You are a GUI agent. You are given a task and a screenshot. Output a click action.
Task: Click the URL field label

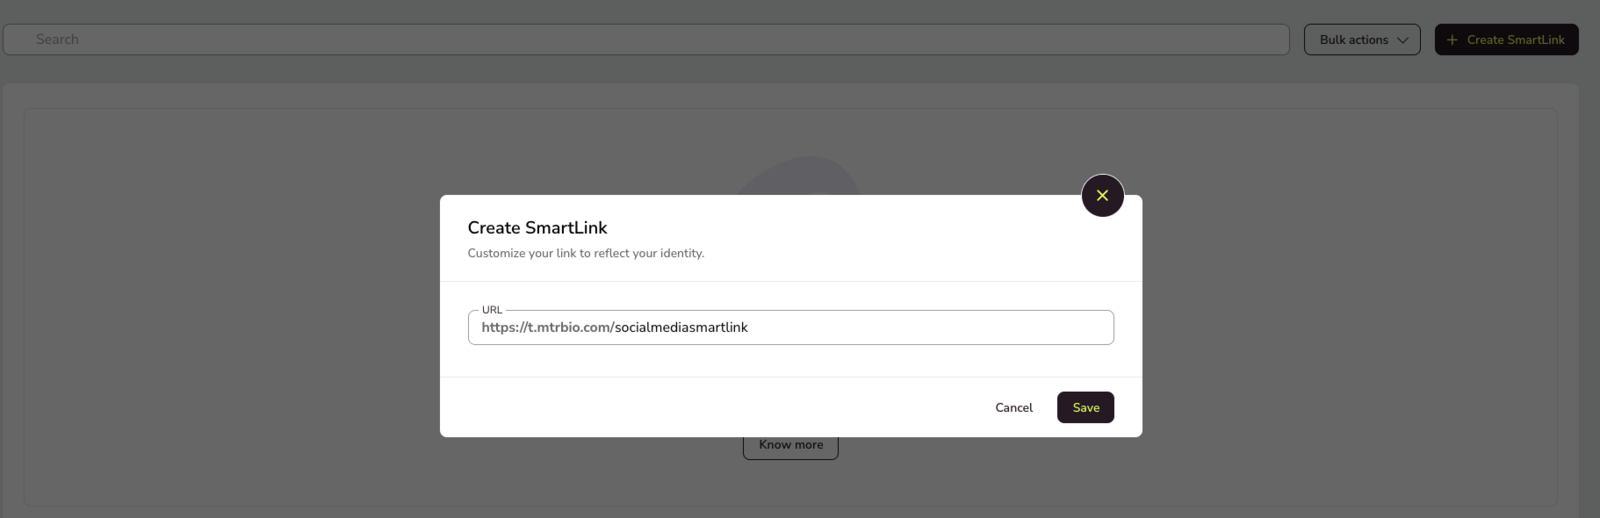[x=492, y=310]
